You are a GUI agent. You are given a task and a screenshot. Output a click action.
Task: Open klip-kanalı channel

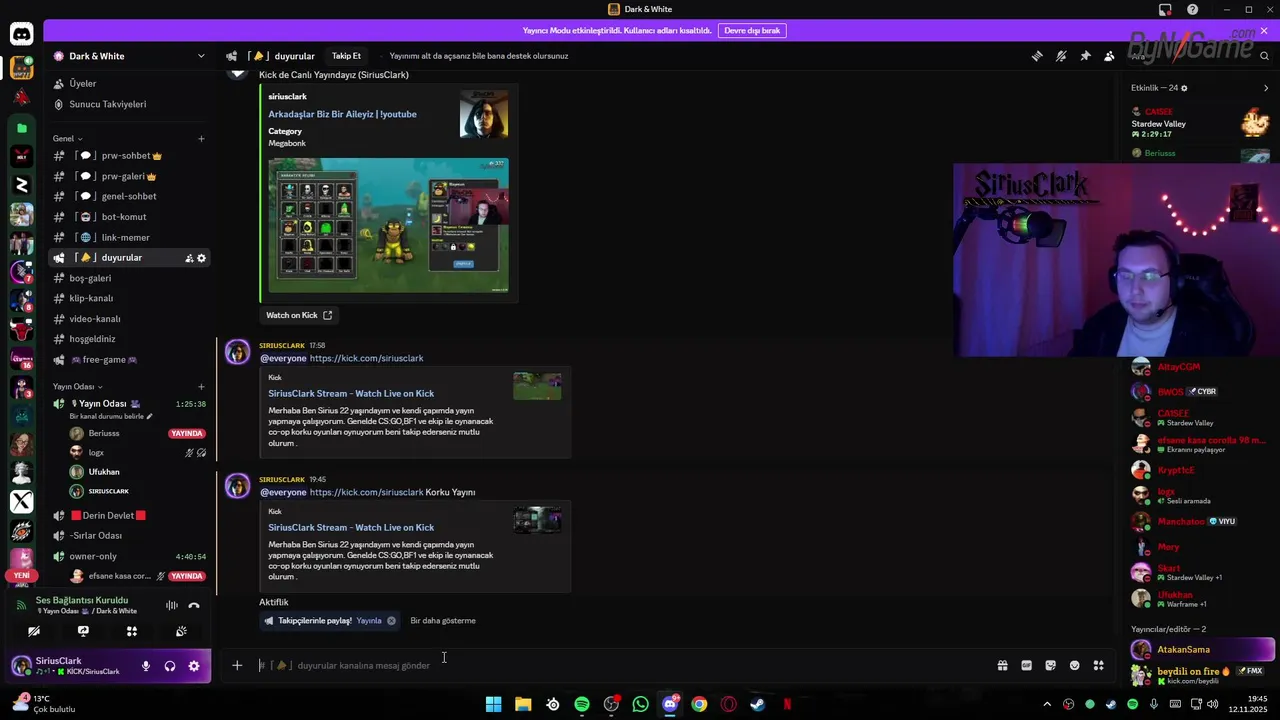[x=130, y=298]
